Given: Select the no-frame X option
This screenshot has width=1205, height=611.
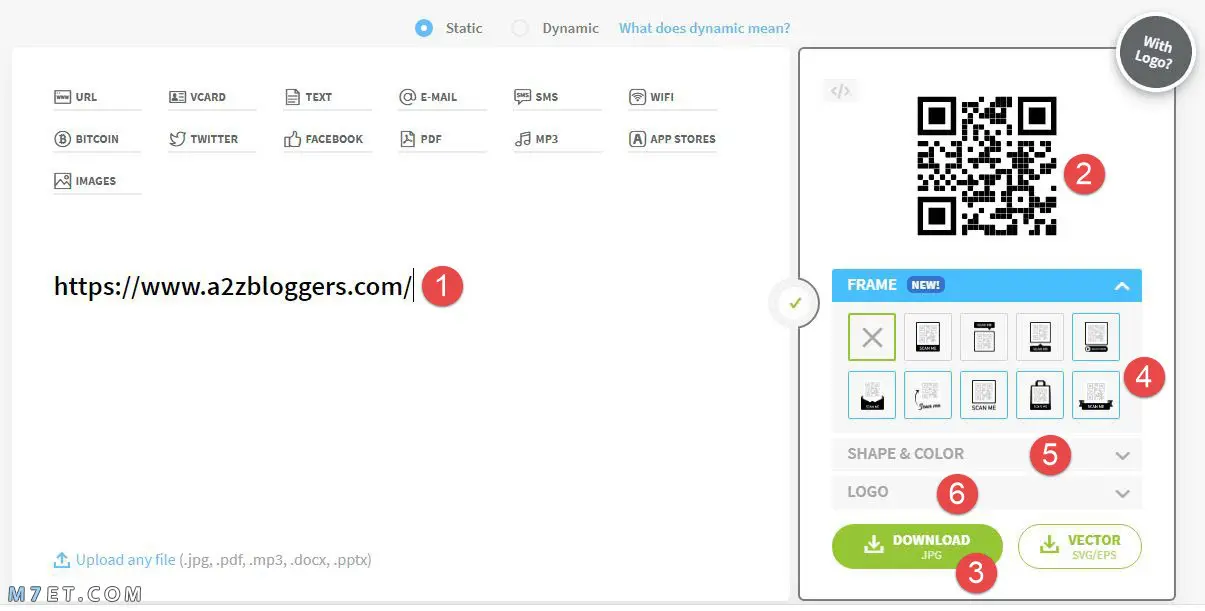Looking at the screenshot, I should [872, 337].
